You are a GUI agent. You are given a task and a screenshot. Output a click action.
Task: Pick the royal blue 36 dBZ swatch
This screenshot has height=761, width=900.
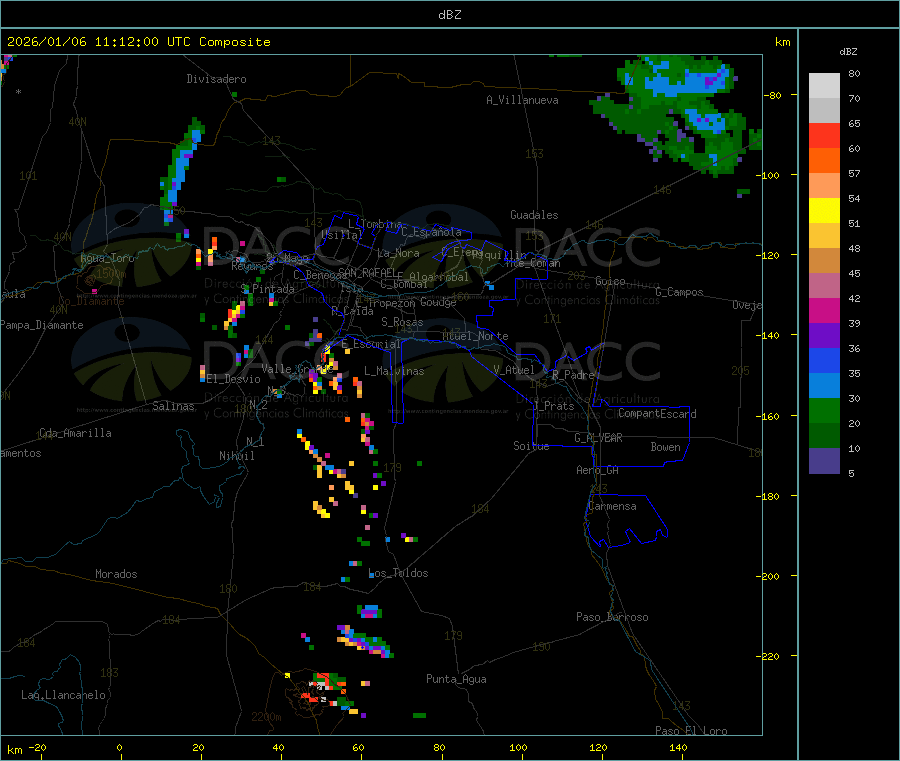tap(824, 360)
